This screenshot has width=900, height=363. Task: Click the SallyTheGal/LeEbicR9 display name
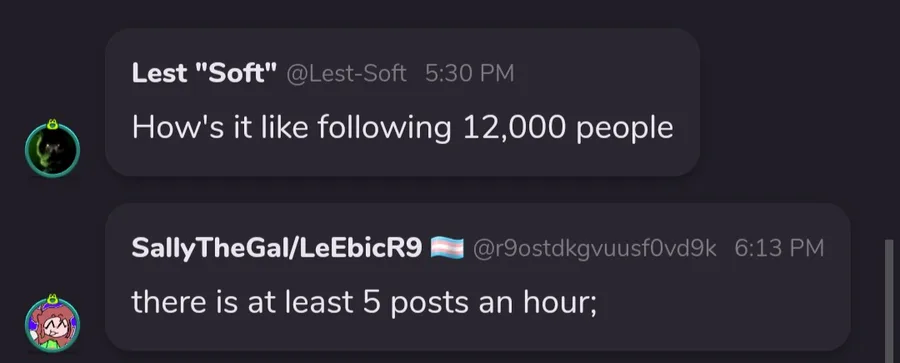(x=277, y=248)
